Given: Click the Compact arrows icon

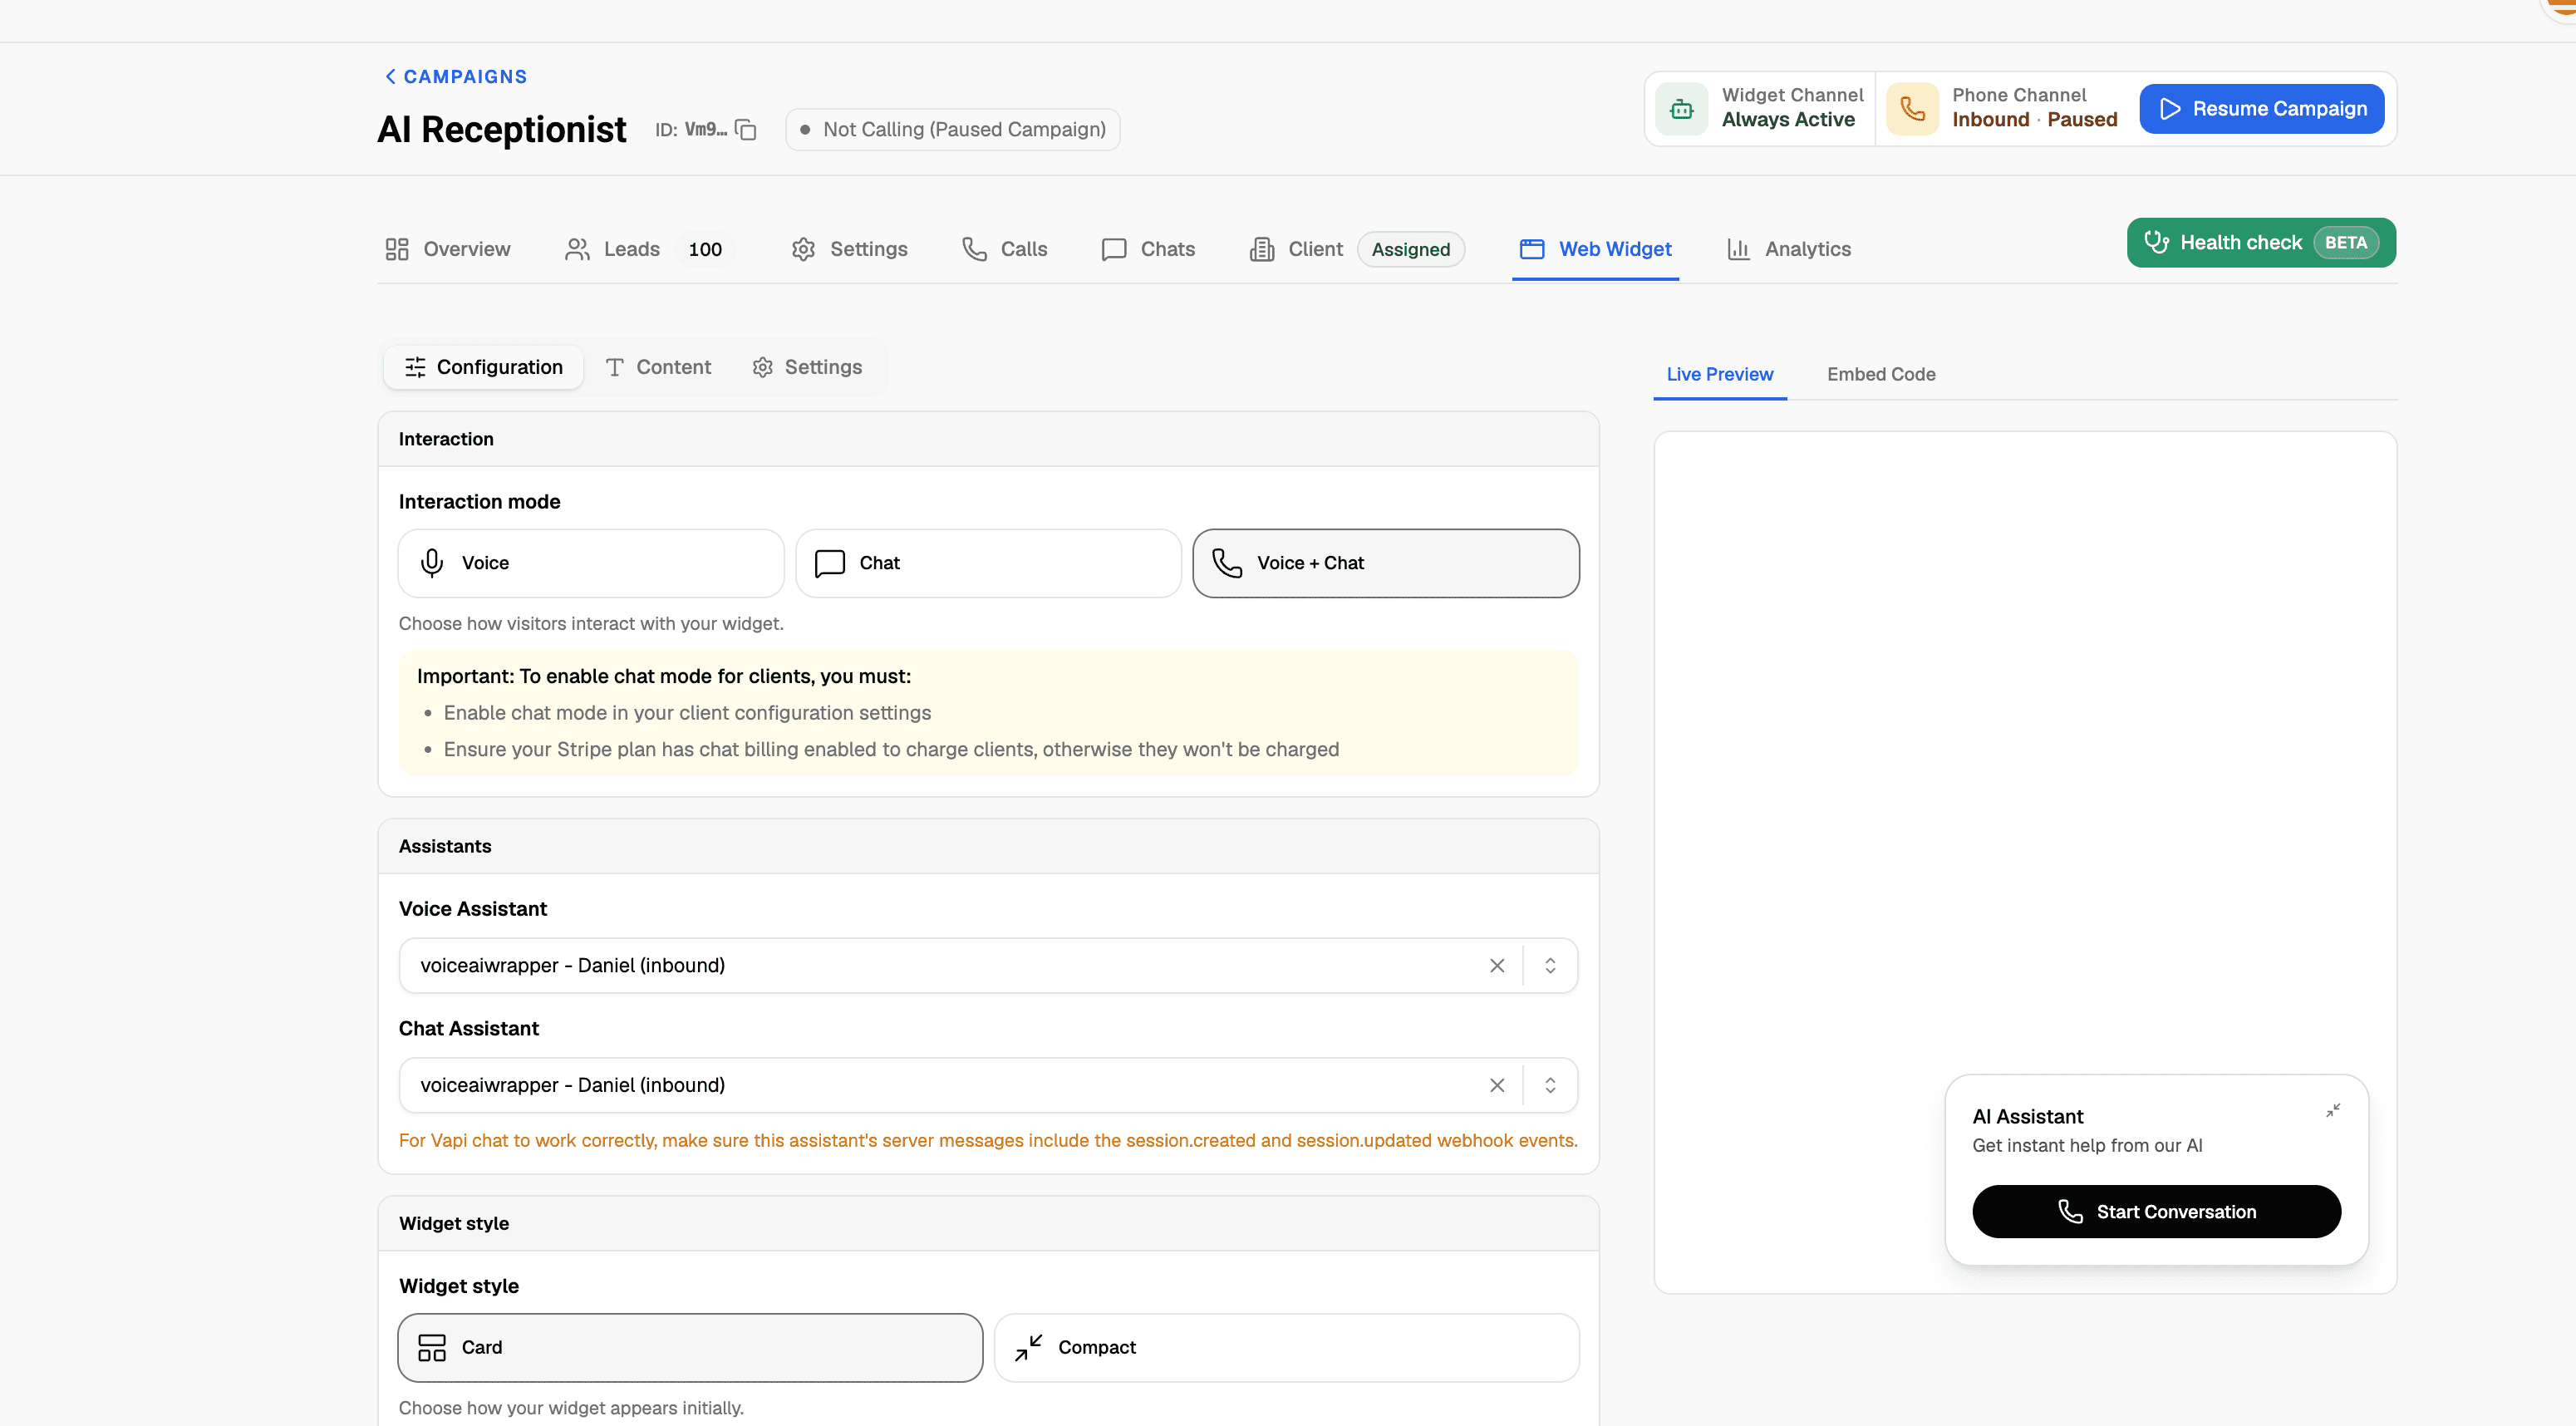Looking at the screenshot, I should [x=1029, y=1347].
